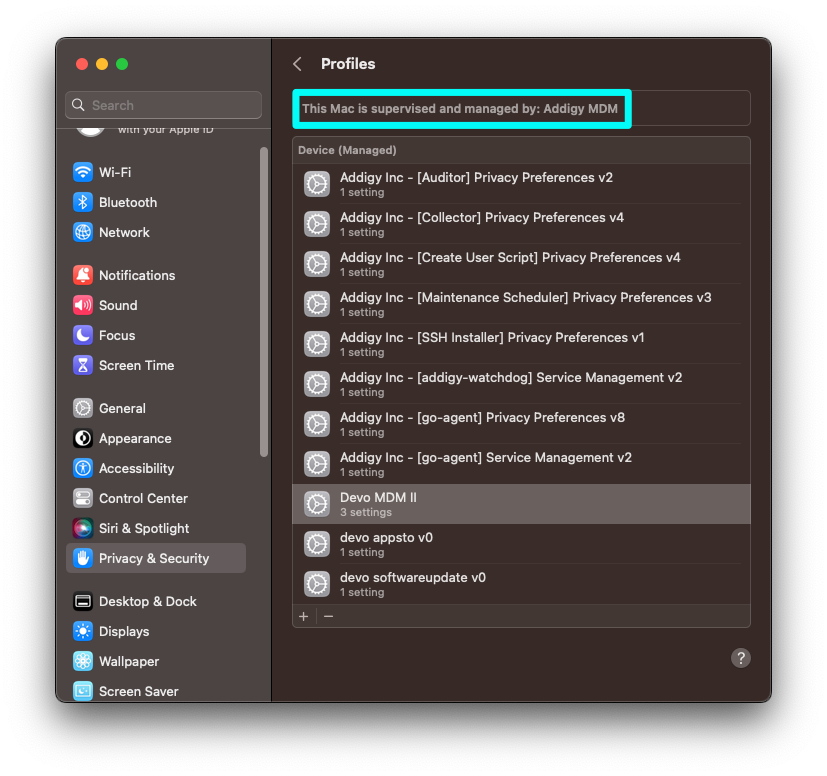Click the Sound speaker icon
The height and width of the screenshot is (776, 827).
click(x=83, y=305)
